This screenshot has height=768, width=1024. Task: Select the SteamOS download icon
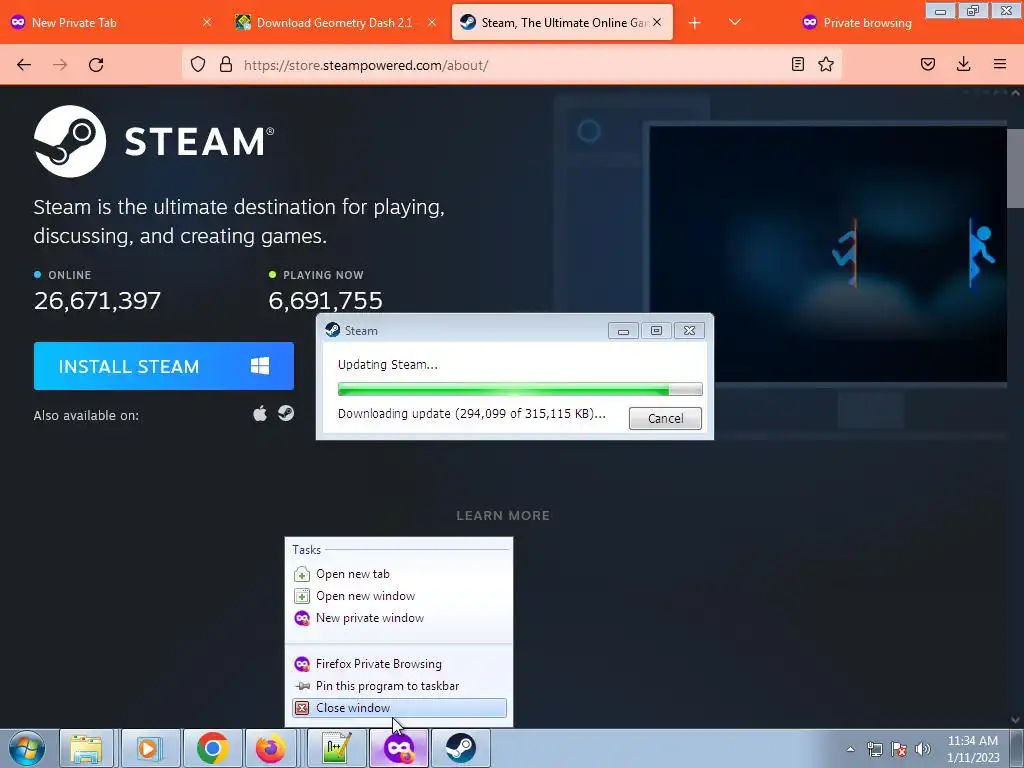pyautogui.click(x=286, y=413)
